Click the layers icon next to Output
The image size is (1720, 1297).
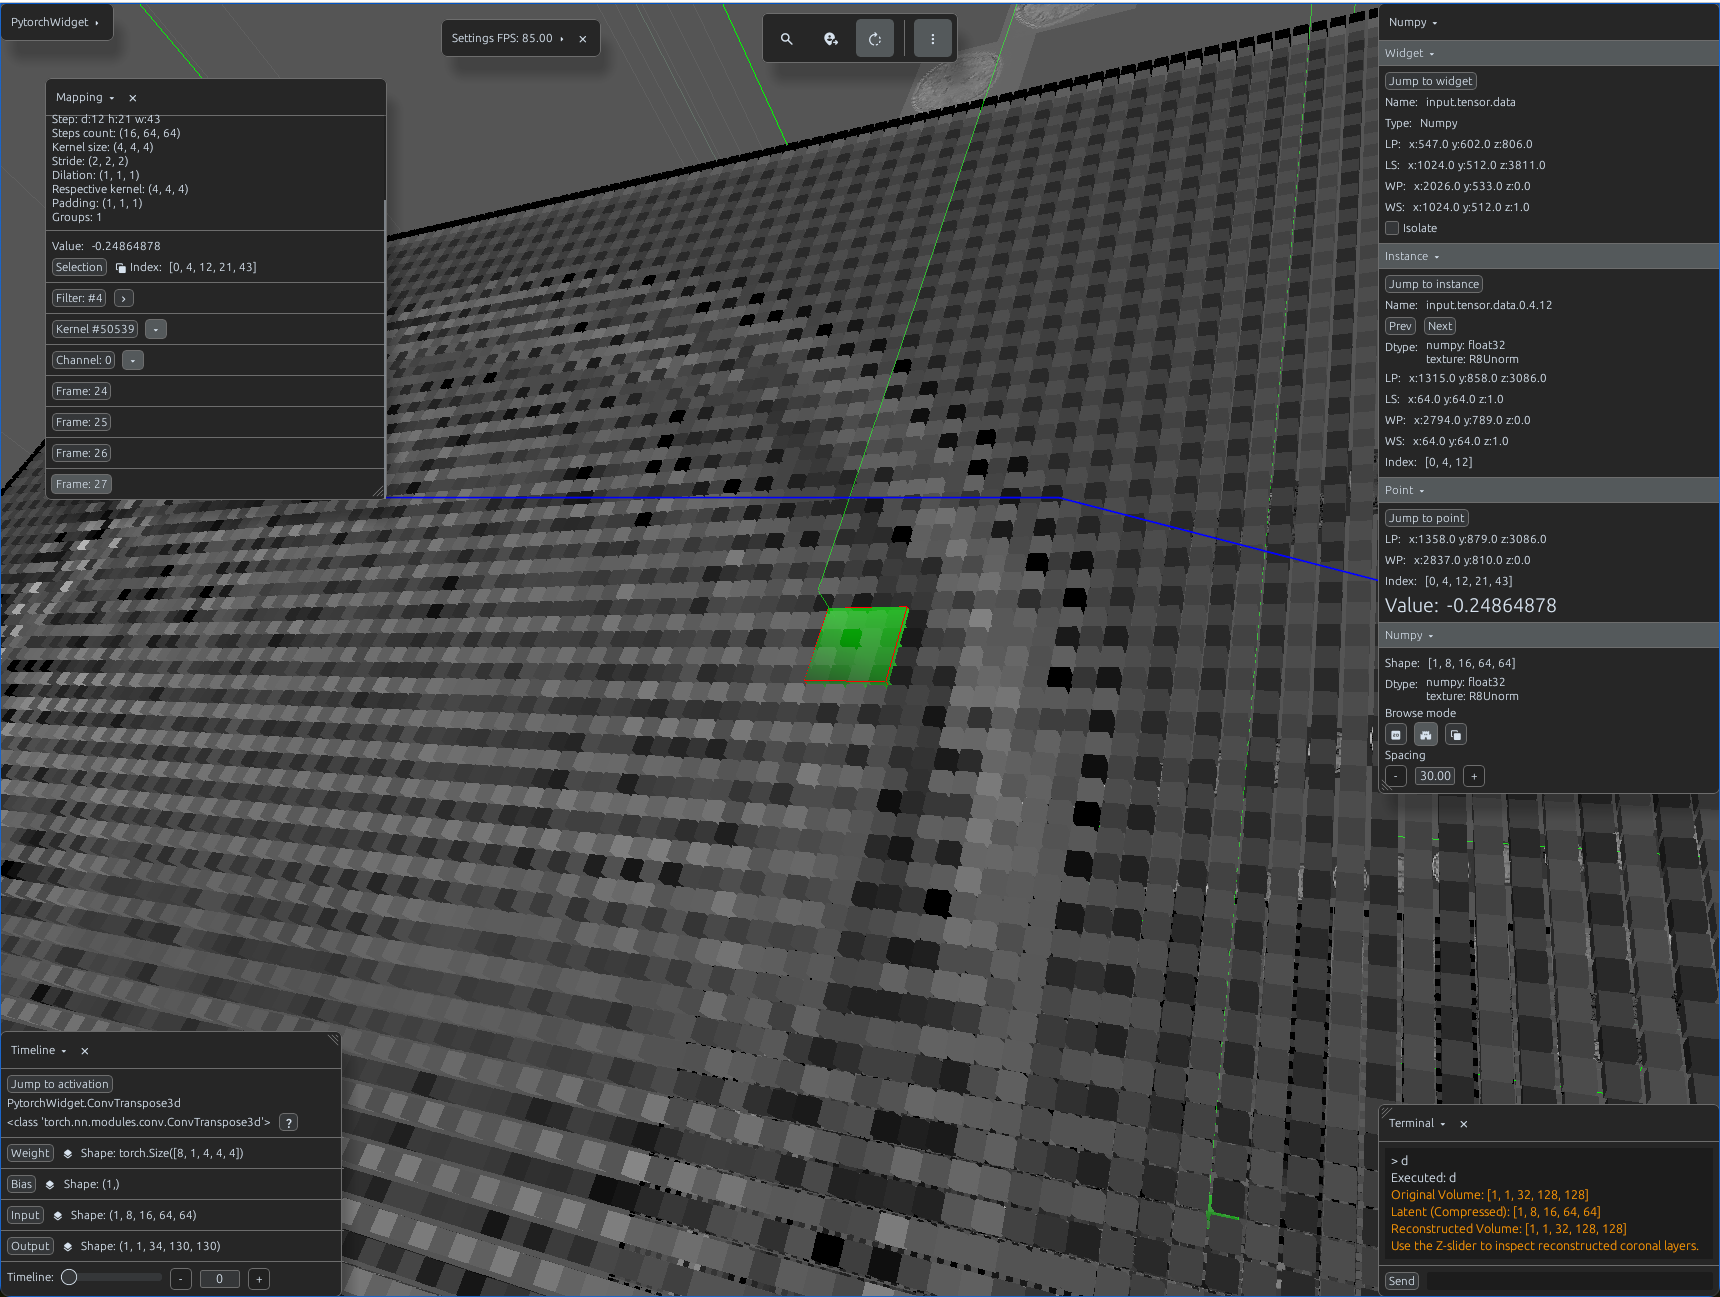(68, 1247)
